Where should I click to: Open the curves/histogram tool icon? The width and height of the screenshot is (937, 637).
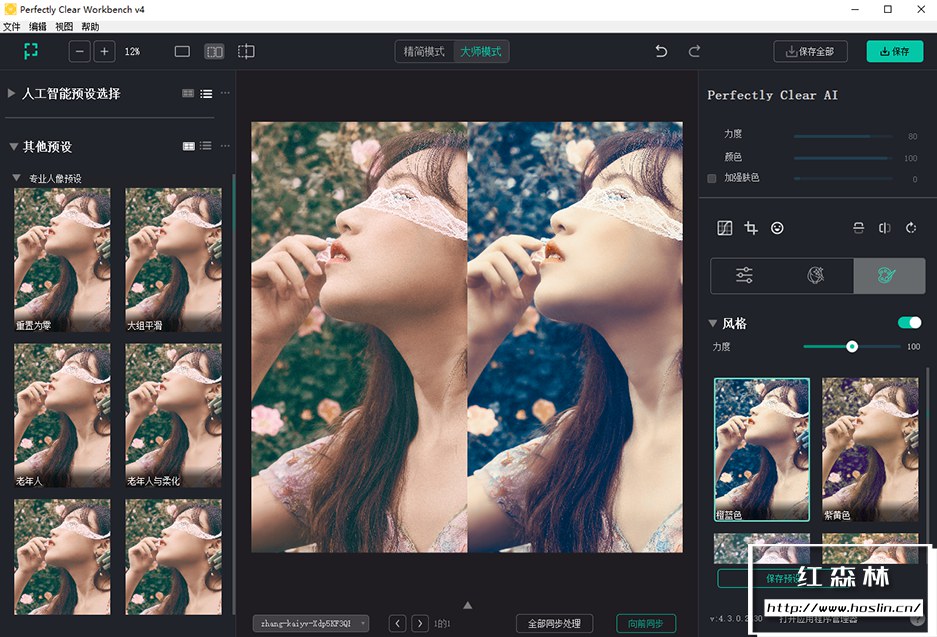click(724, 228)
